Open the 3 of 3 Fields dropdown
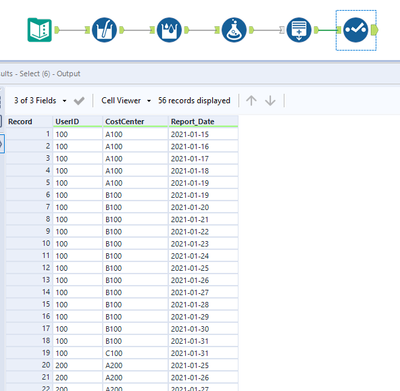The height and width of the screenshot is (391, 400). click(40, 100)
